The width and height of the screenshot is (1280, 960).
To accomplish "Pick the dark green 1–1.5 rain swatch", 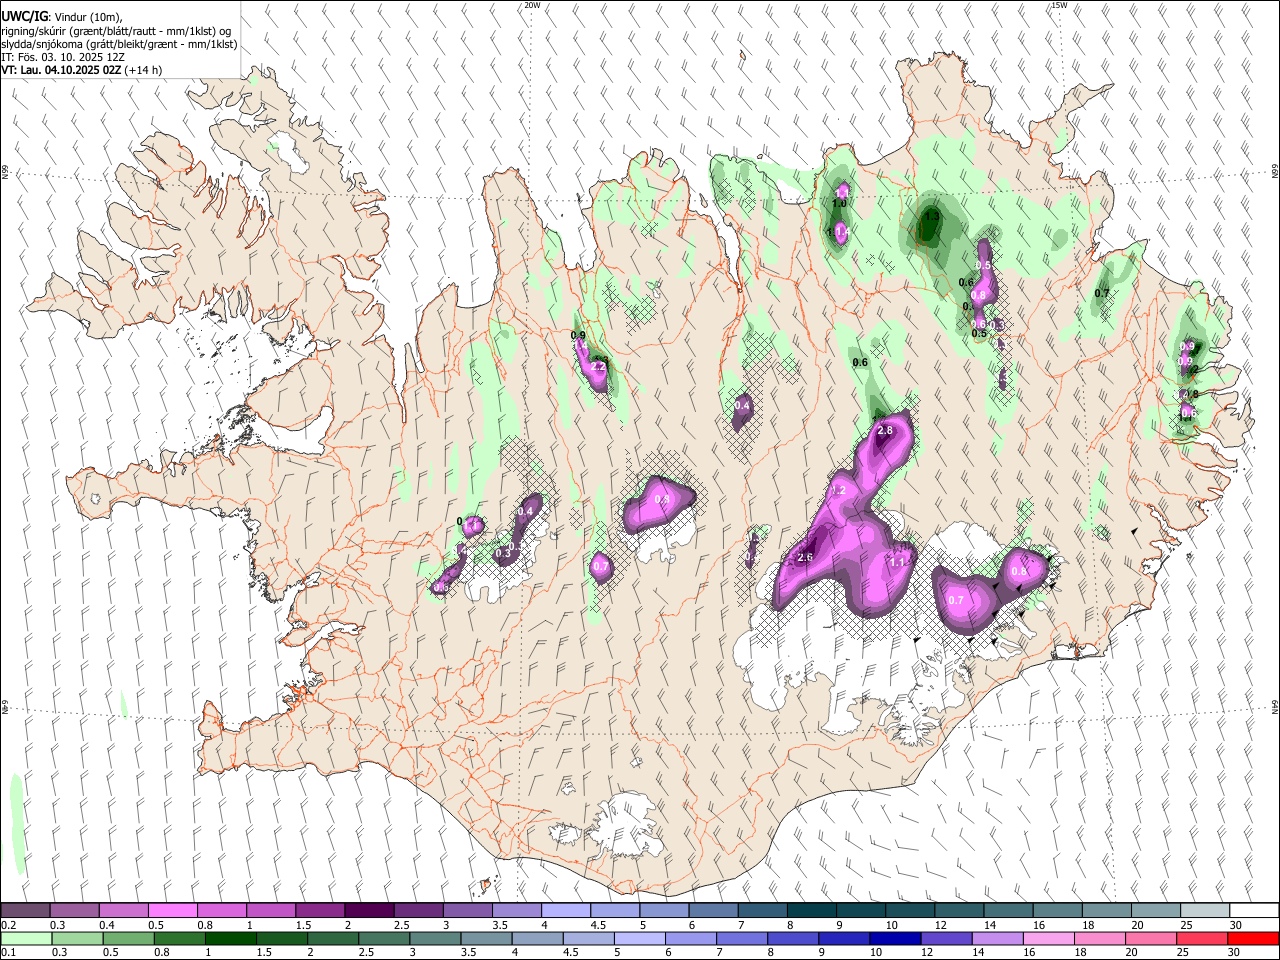I will tap(230, 938).
